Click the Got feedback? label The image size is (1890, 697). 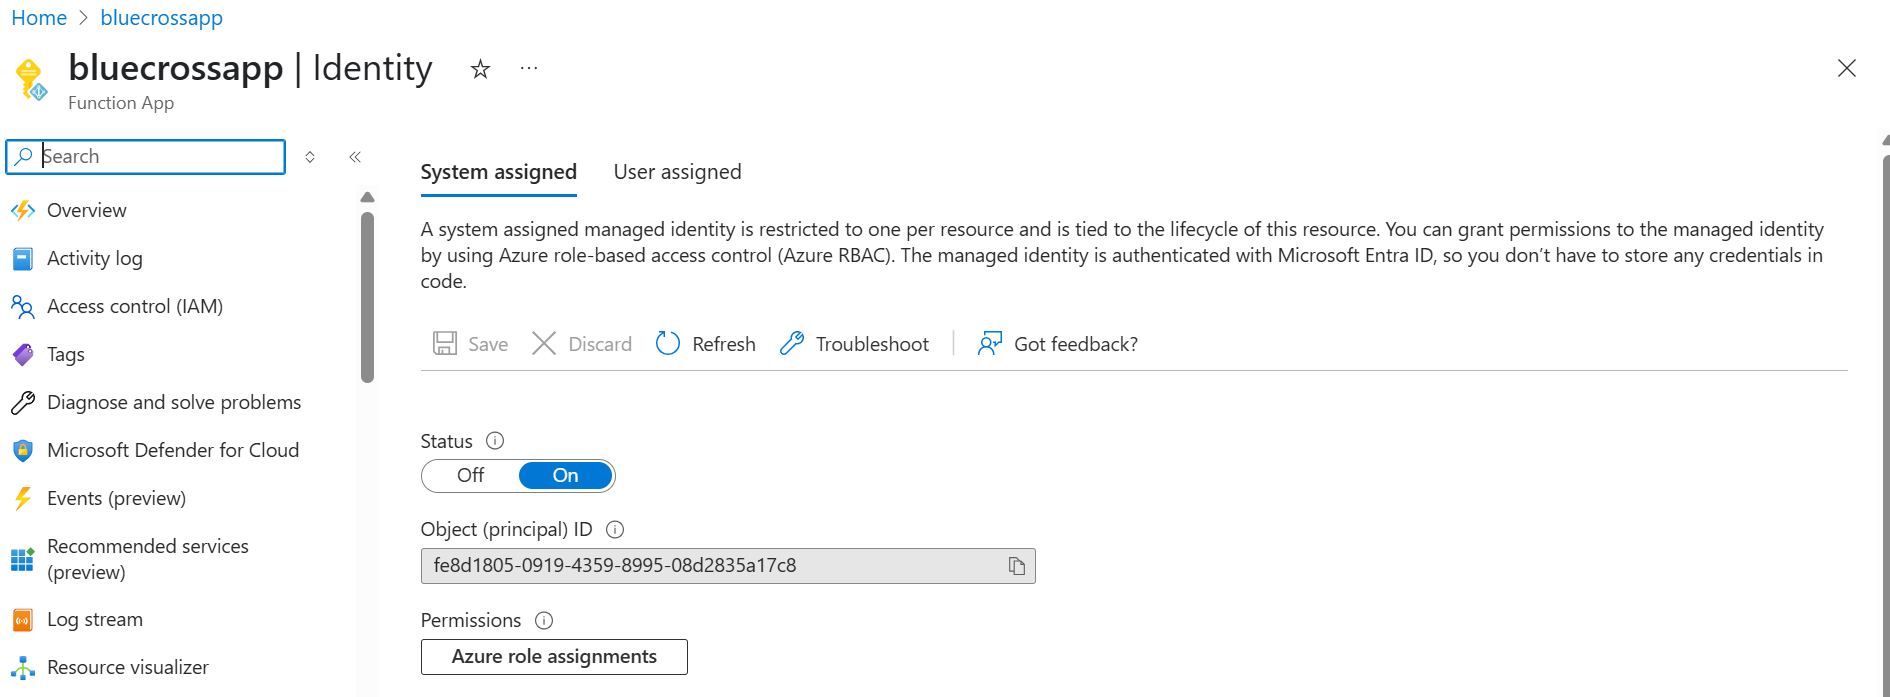point(1076,344)
